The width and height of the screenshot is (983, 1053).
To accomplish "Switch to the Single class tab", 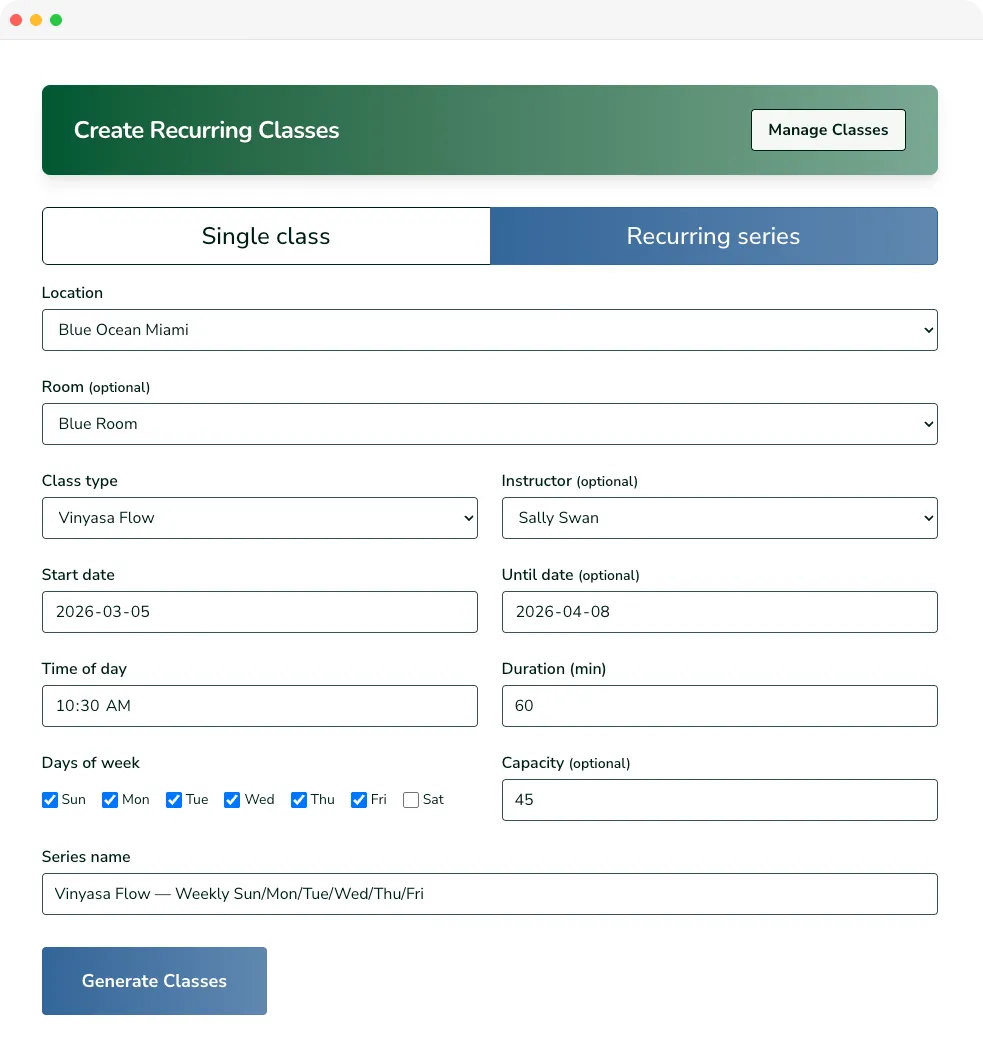I will (x=265, y=236).
